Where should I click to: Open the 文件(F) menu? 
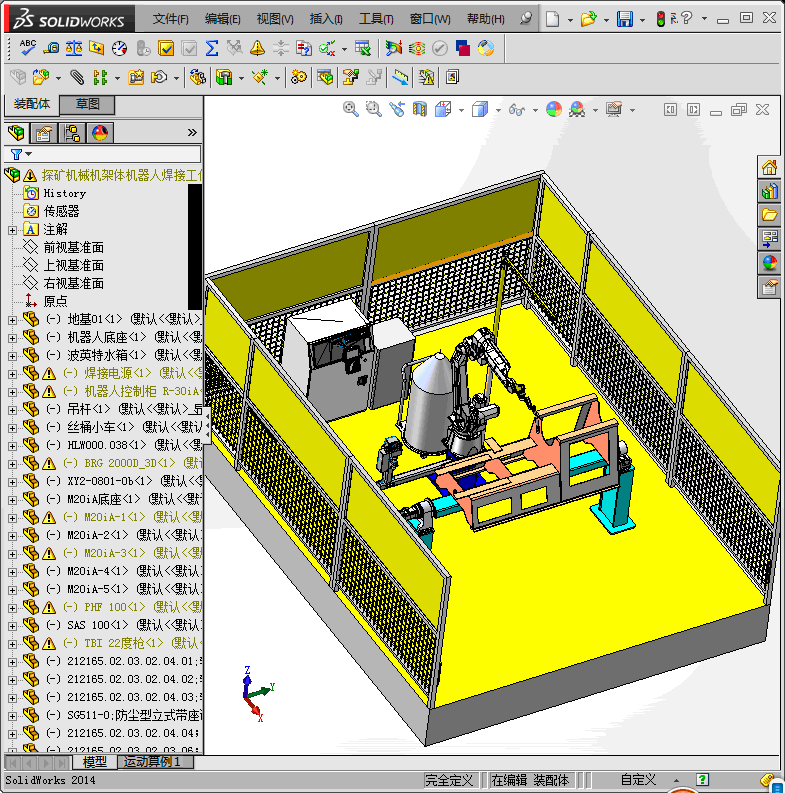(170, 19)
